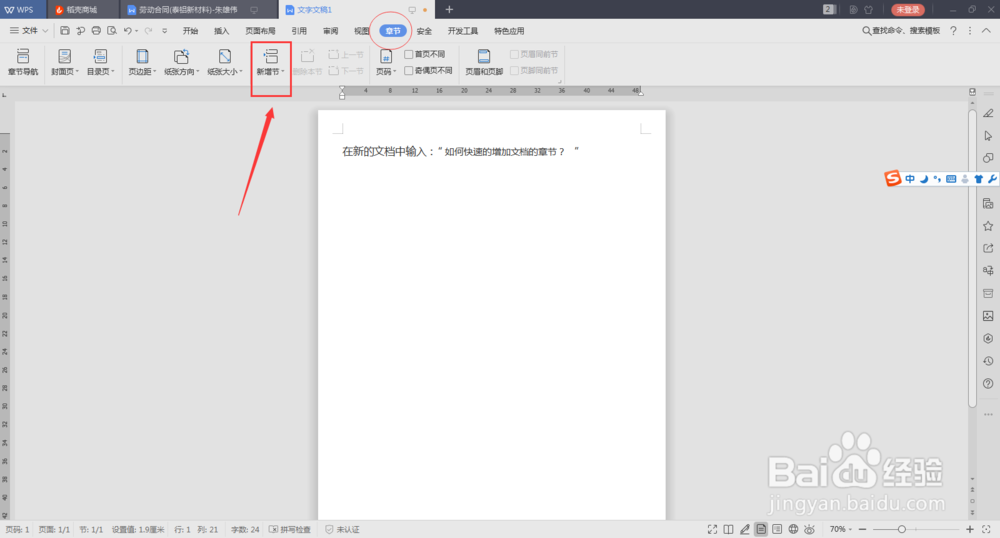This screenshot has width=1000, height=538.
Task: Click the 新增节 add section icon
Action: (271, 57)
